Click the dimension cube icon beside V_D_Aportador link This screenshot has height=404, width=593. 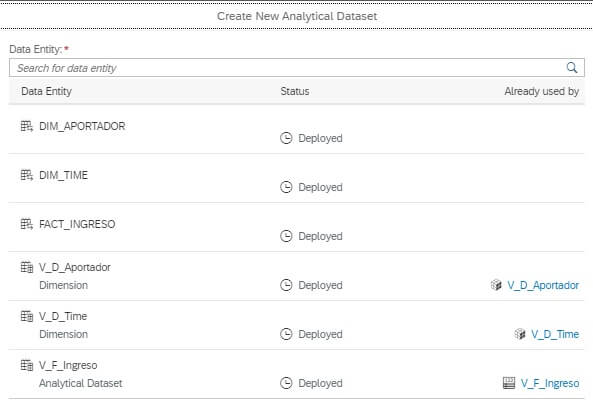pos(496,284)
